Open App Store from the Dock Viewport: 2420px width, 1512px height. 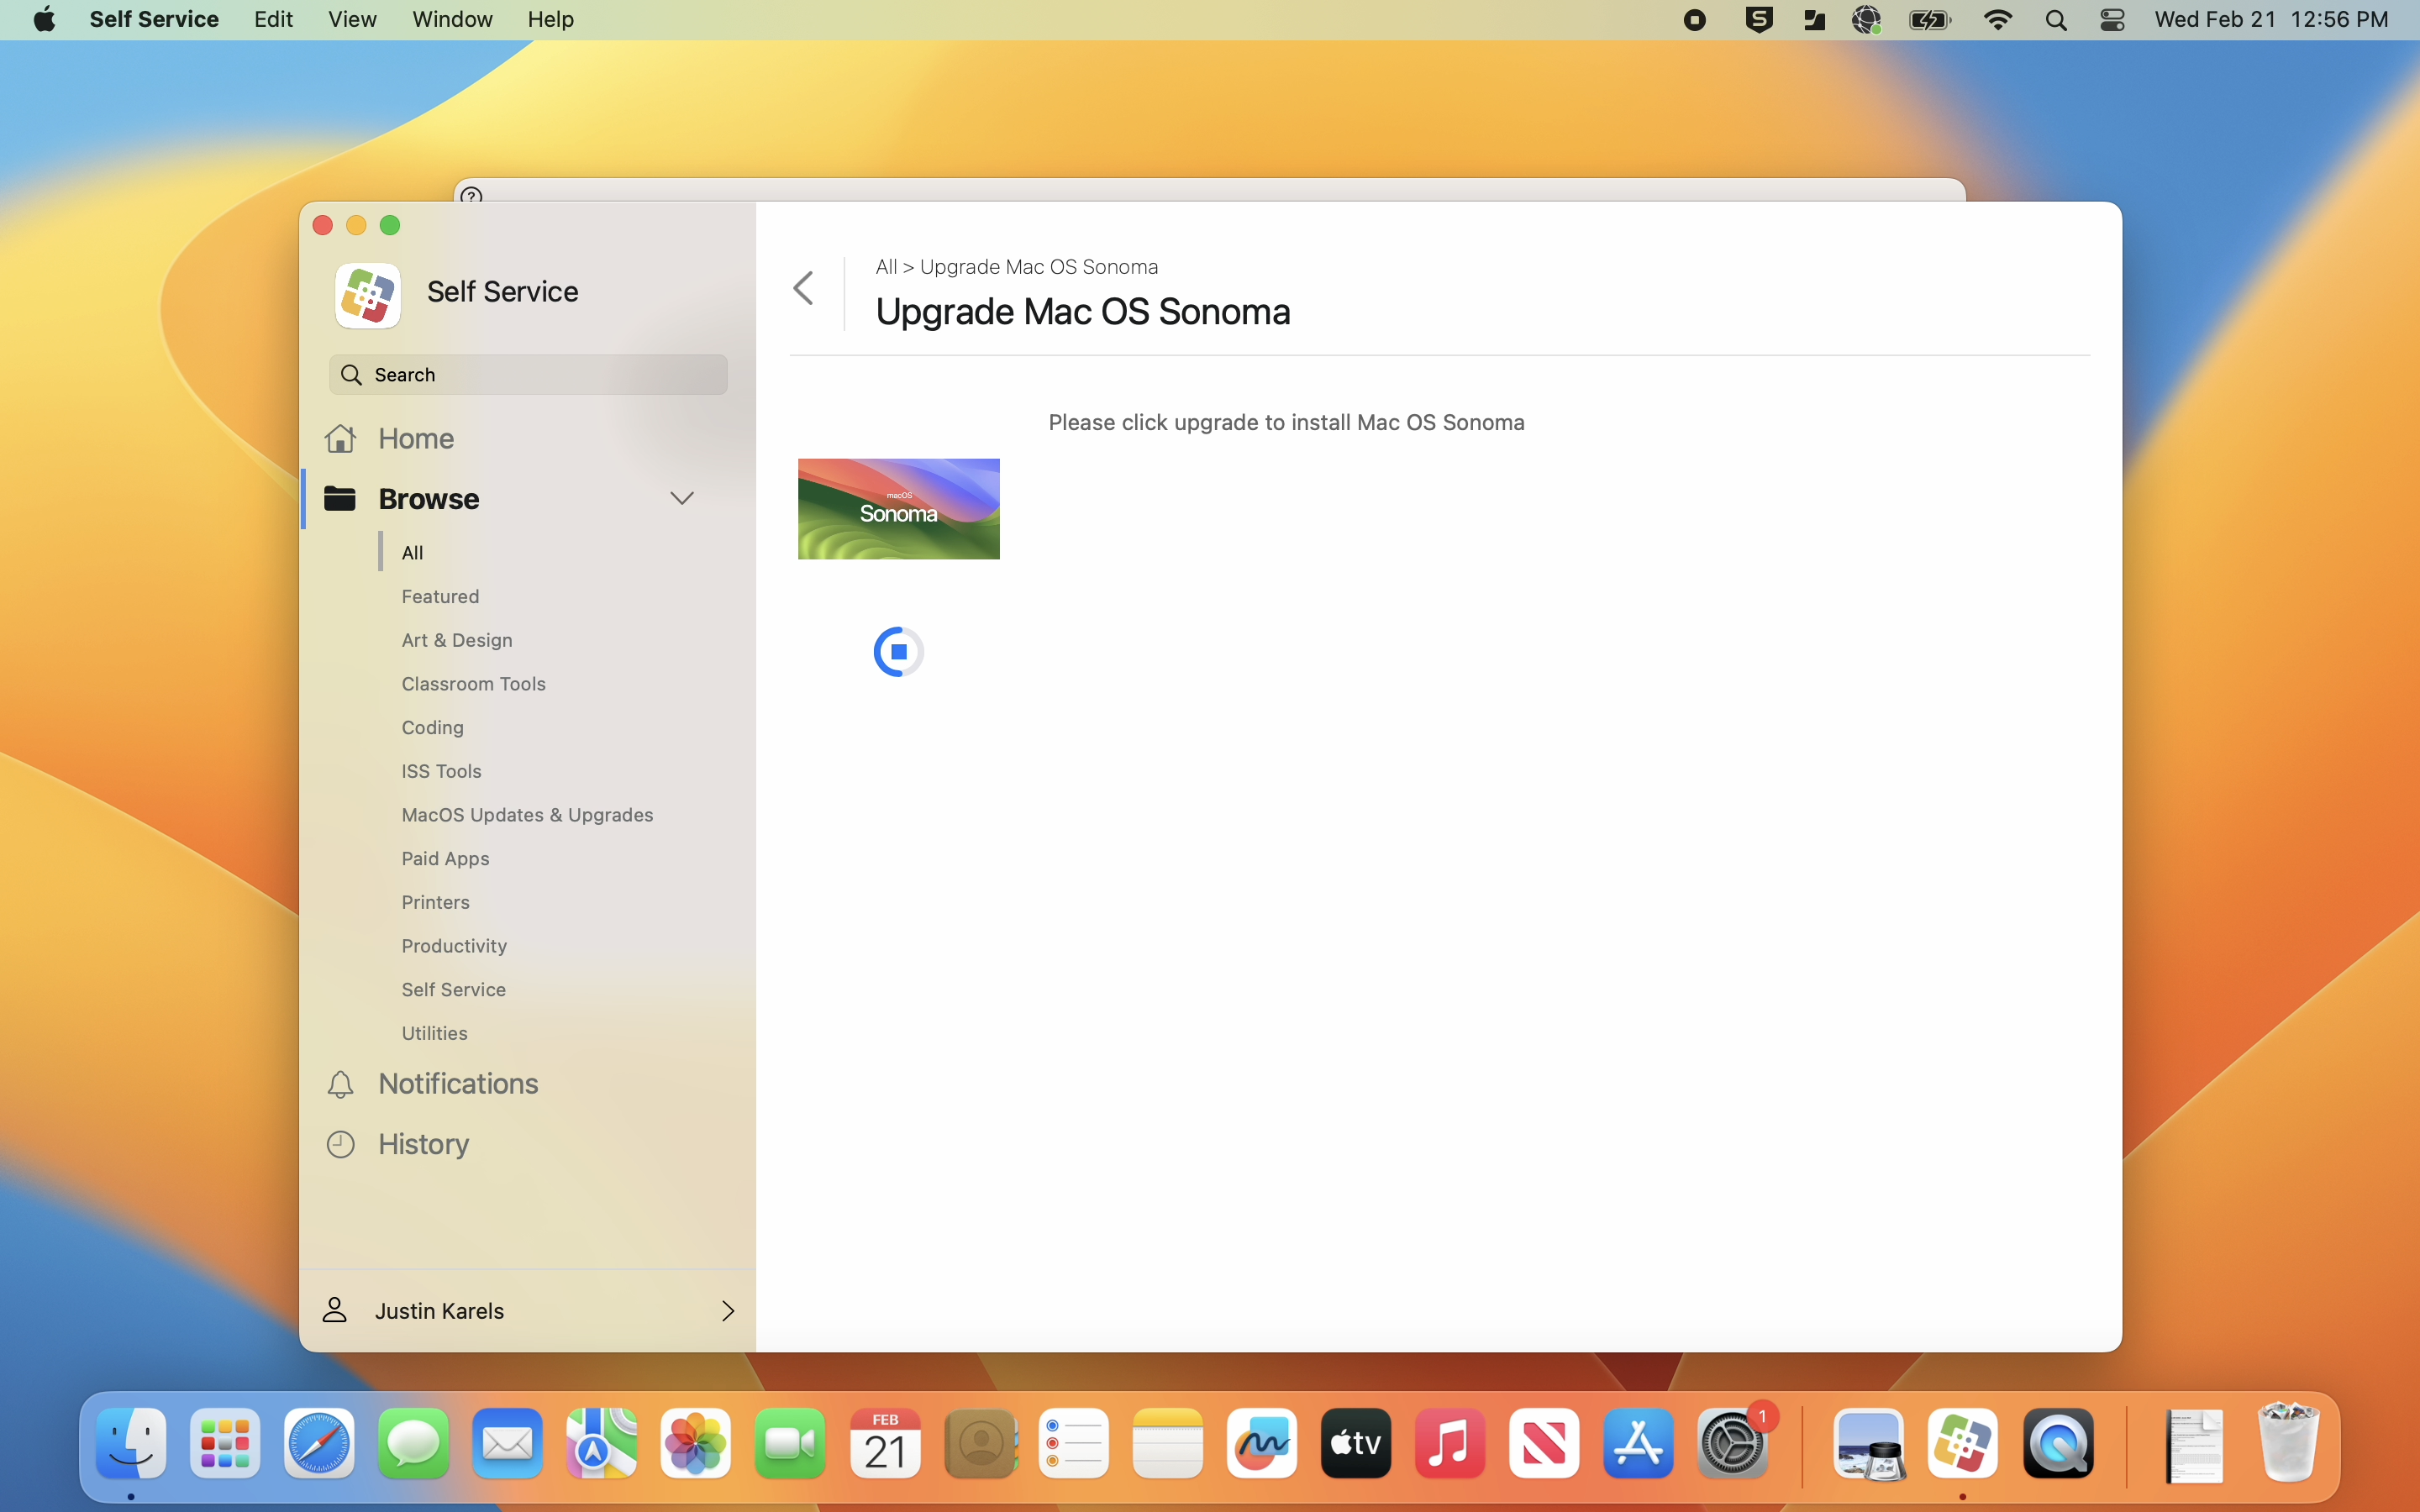pos(1638,1443)
